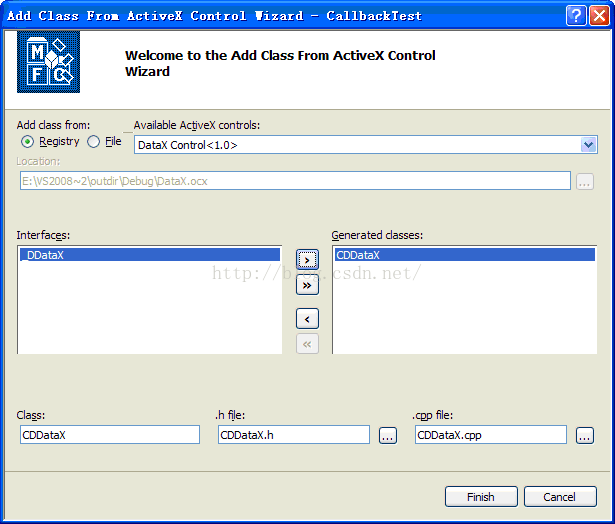Viewport: 615px width, 524px height.
Task: Click the .cpp file input field
Action: click(x=491, y=435)
